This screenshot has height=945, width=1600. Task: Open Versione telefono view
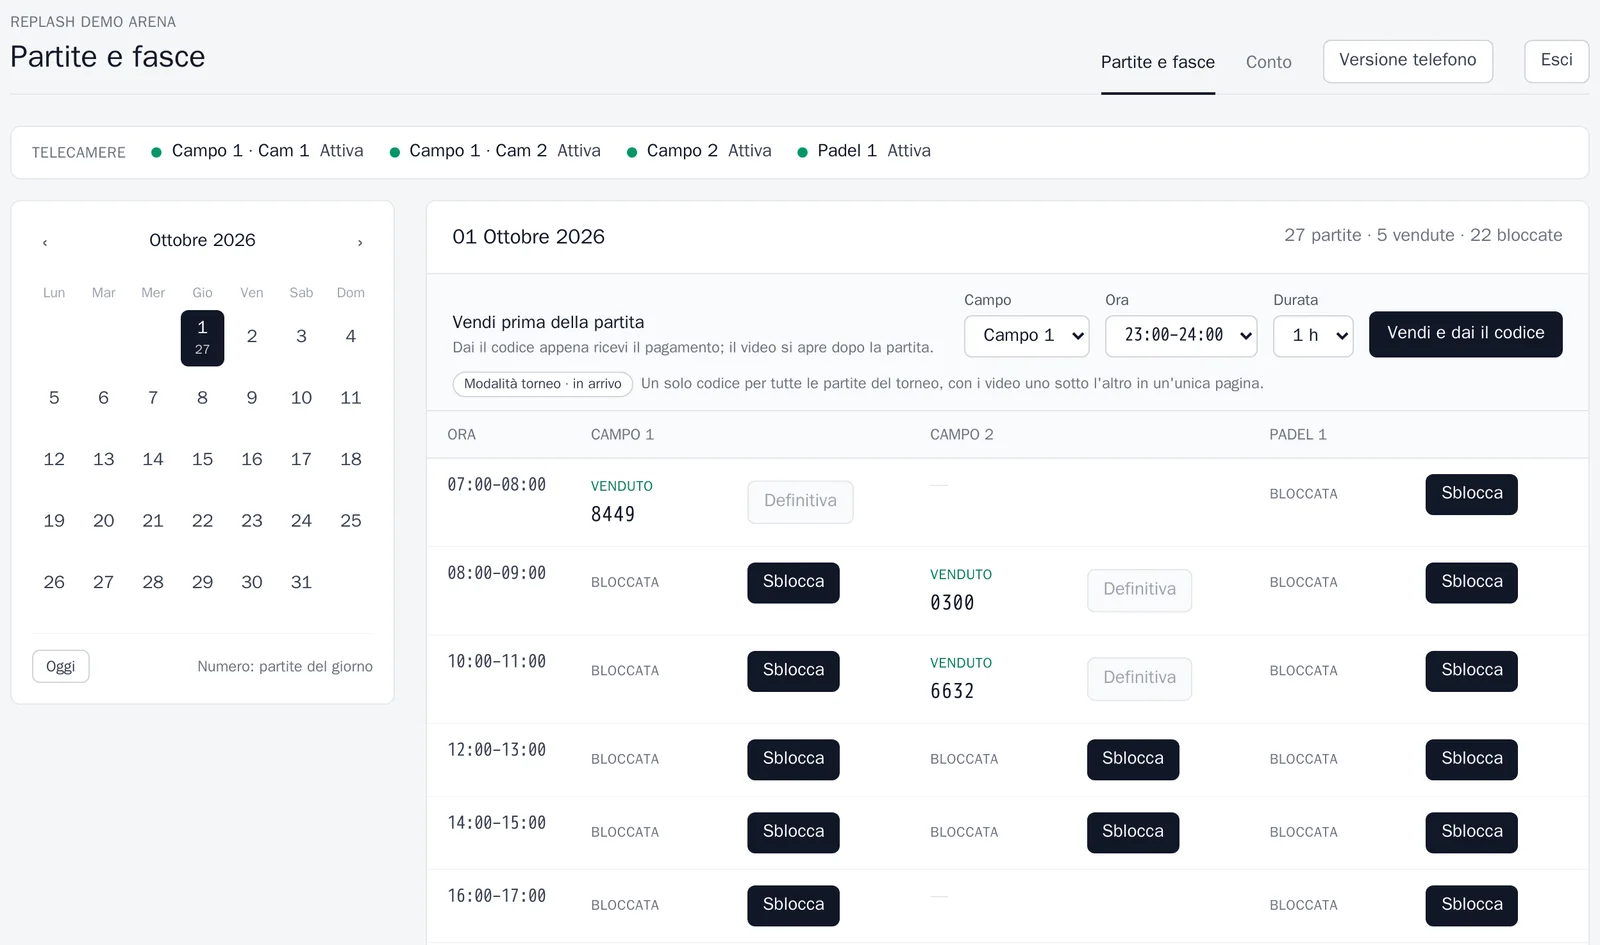1407,61
